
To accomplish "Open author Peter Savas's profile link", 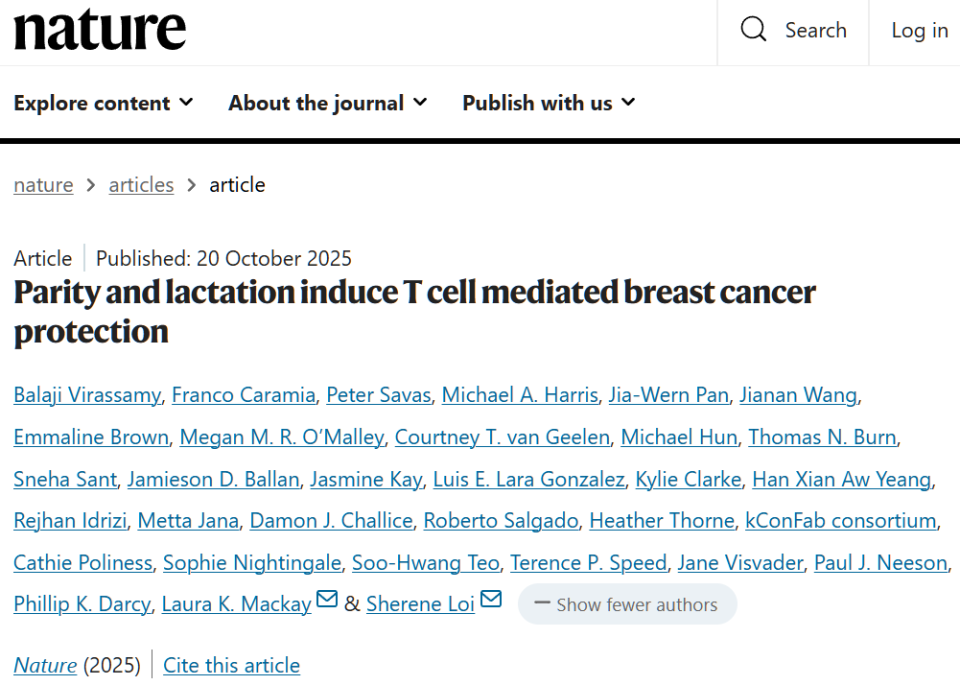I will point(379,395).
